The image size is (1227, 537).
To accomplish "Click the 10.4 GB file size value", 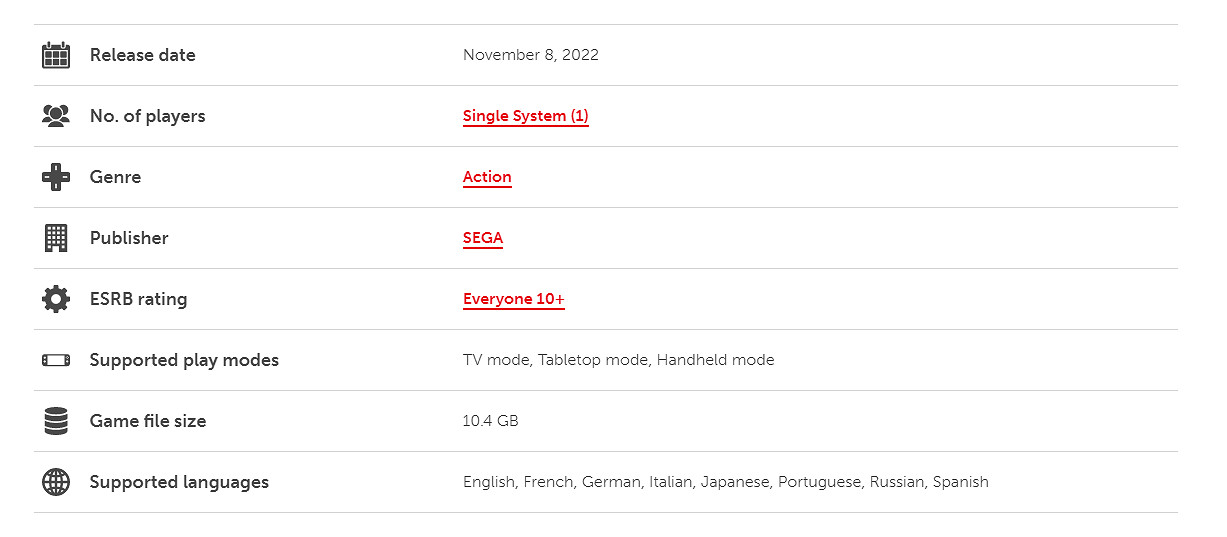I will tap(490, 421).
